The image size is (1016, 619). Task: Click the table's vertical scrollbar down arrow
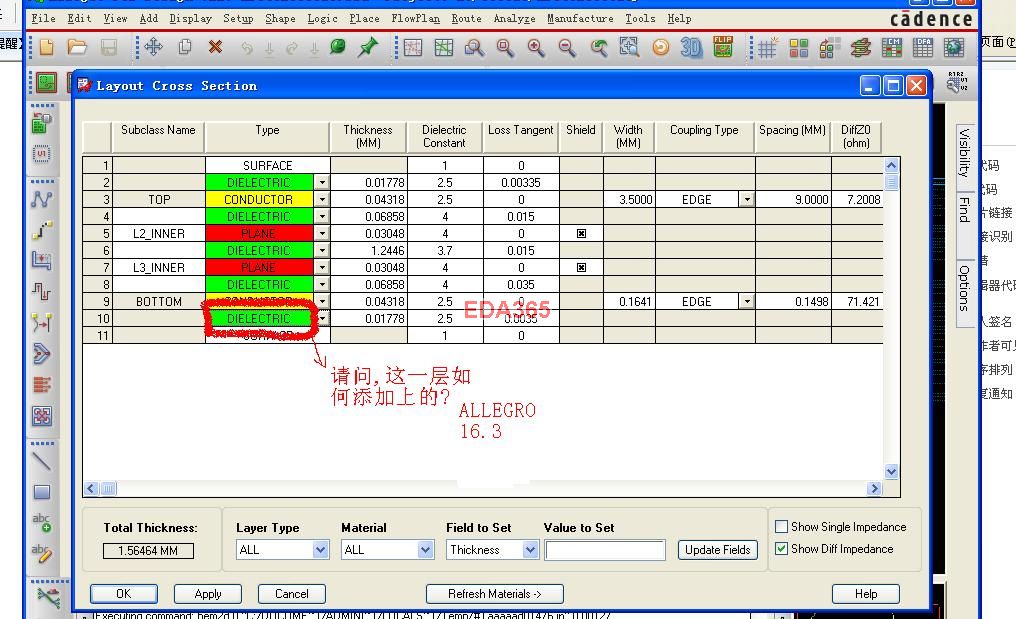892,472
